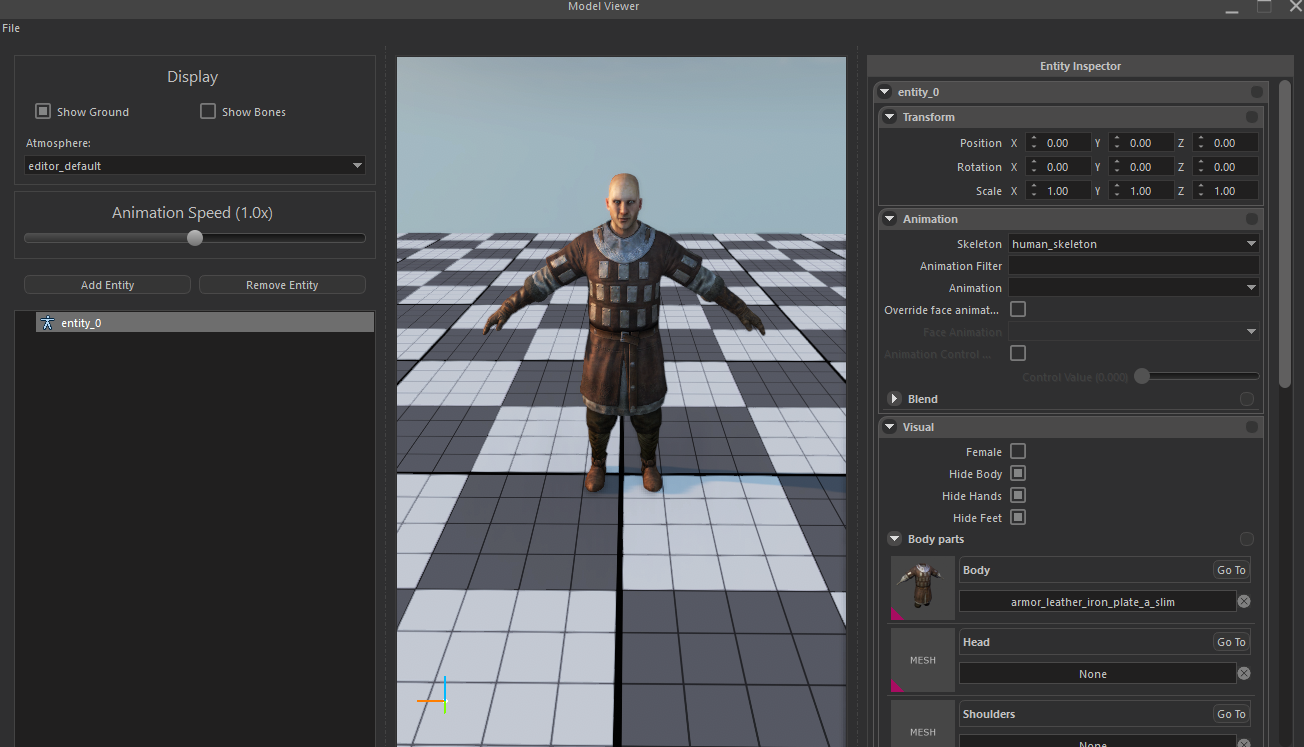Collapse the Body parts group
Screen dimensions: 1304x747
[895, 539]
